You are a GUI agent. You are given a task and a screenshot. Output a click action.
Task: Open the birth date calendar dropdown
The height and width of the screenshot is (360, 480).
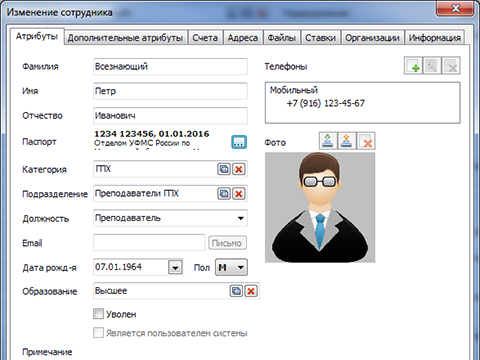(175, 267)
